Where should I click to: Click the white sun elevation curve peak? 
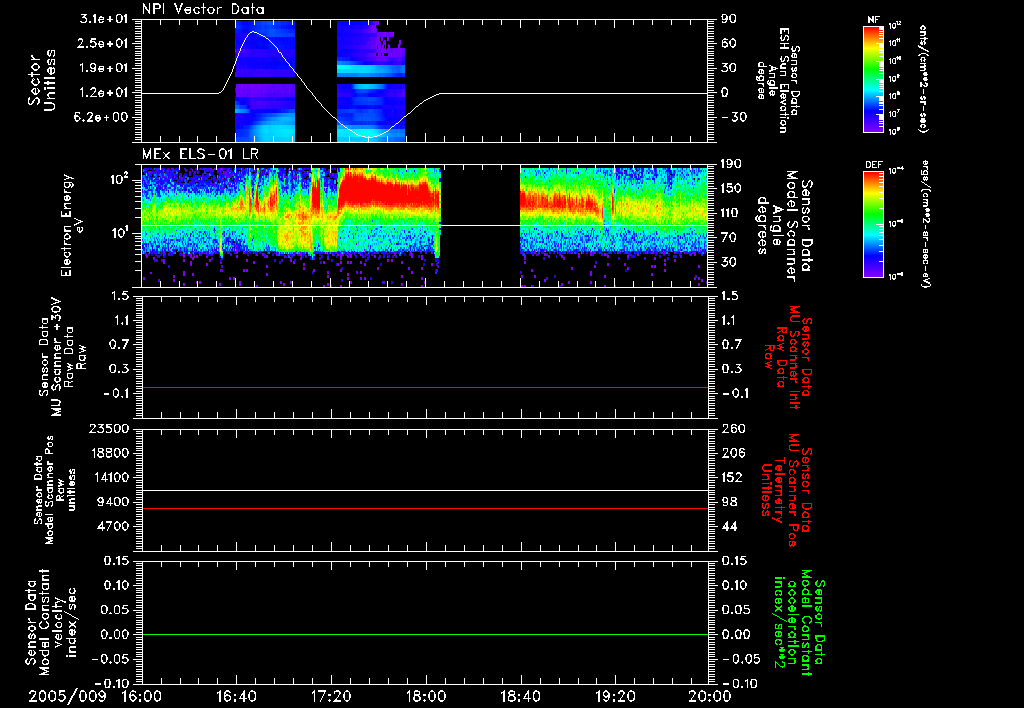[254, 31]
